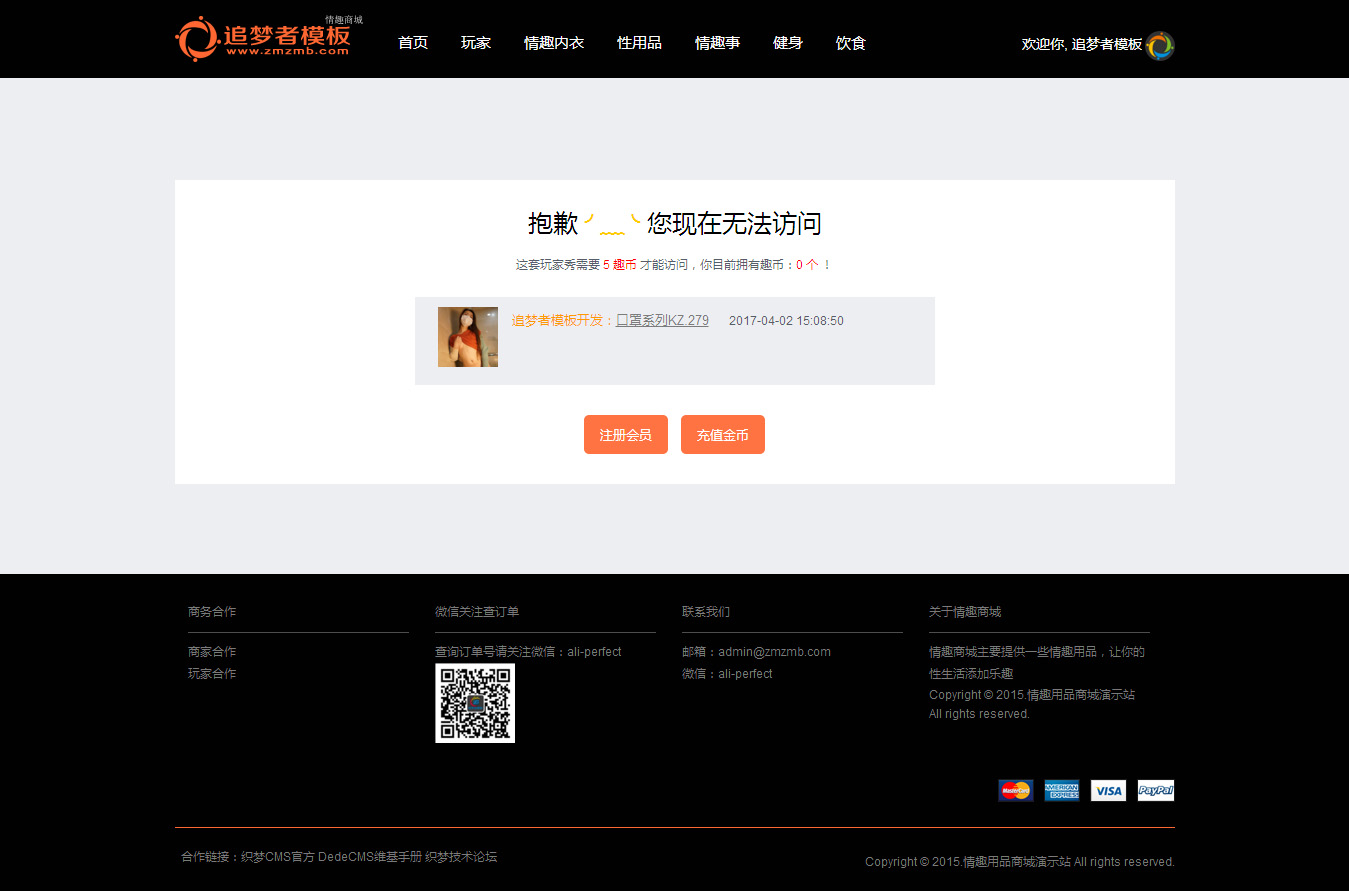1349x891 pixels.
Task: Select the 健身 navigation item
Action: tap(787, 43)
